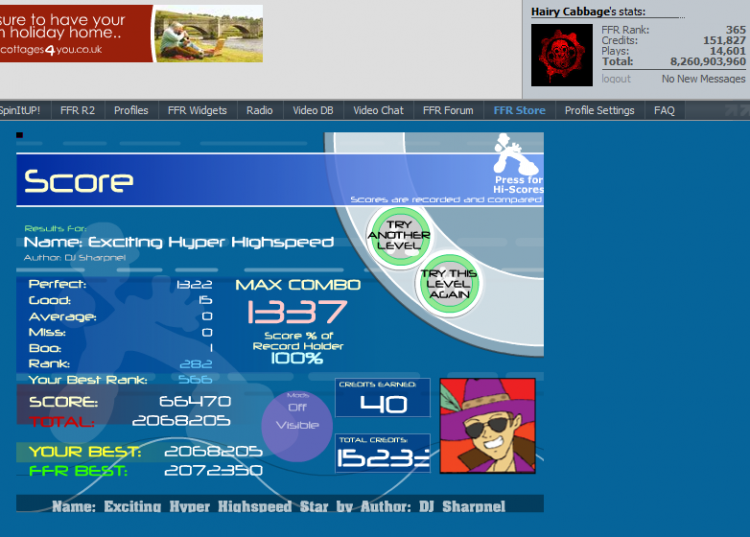Check No New Messages link
Viewport: 750px width, 537px height.
703,79
